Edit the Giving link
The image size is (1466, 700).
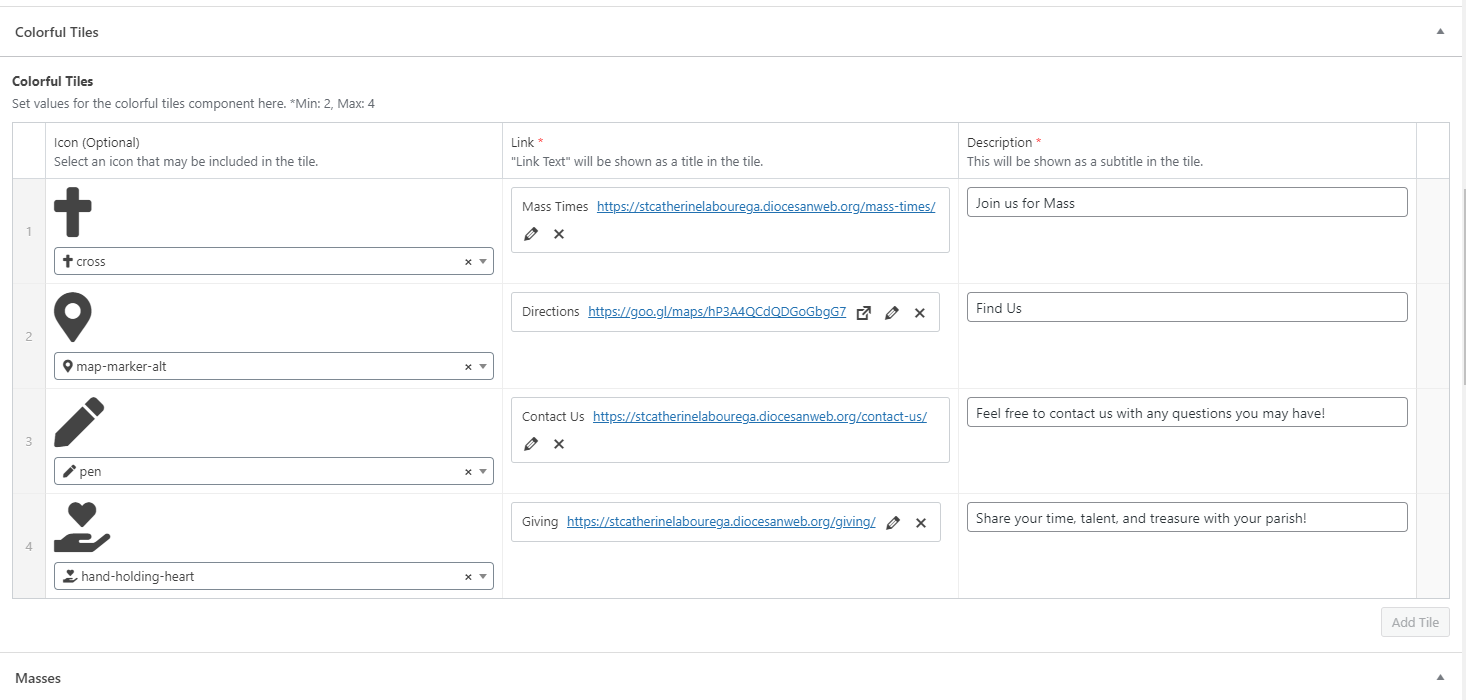point(893,523)
